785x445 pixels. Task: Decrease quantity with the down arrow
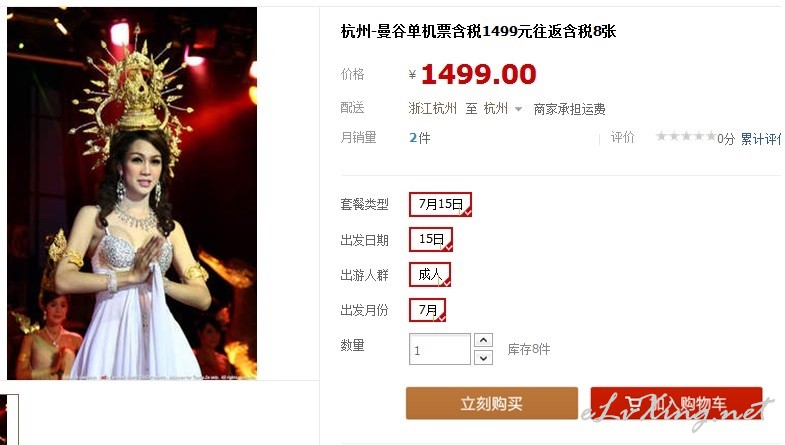point(483,358)
